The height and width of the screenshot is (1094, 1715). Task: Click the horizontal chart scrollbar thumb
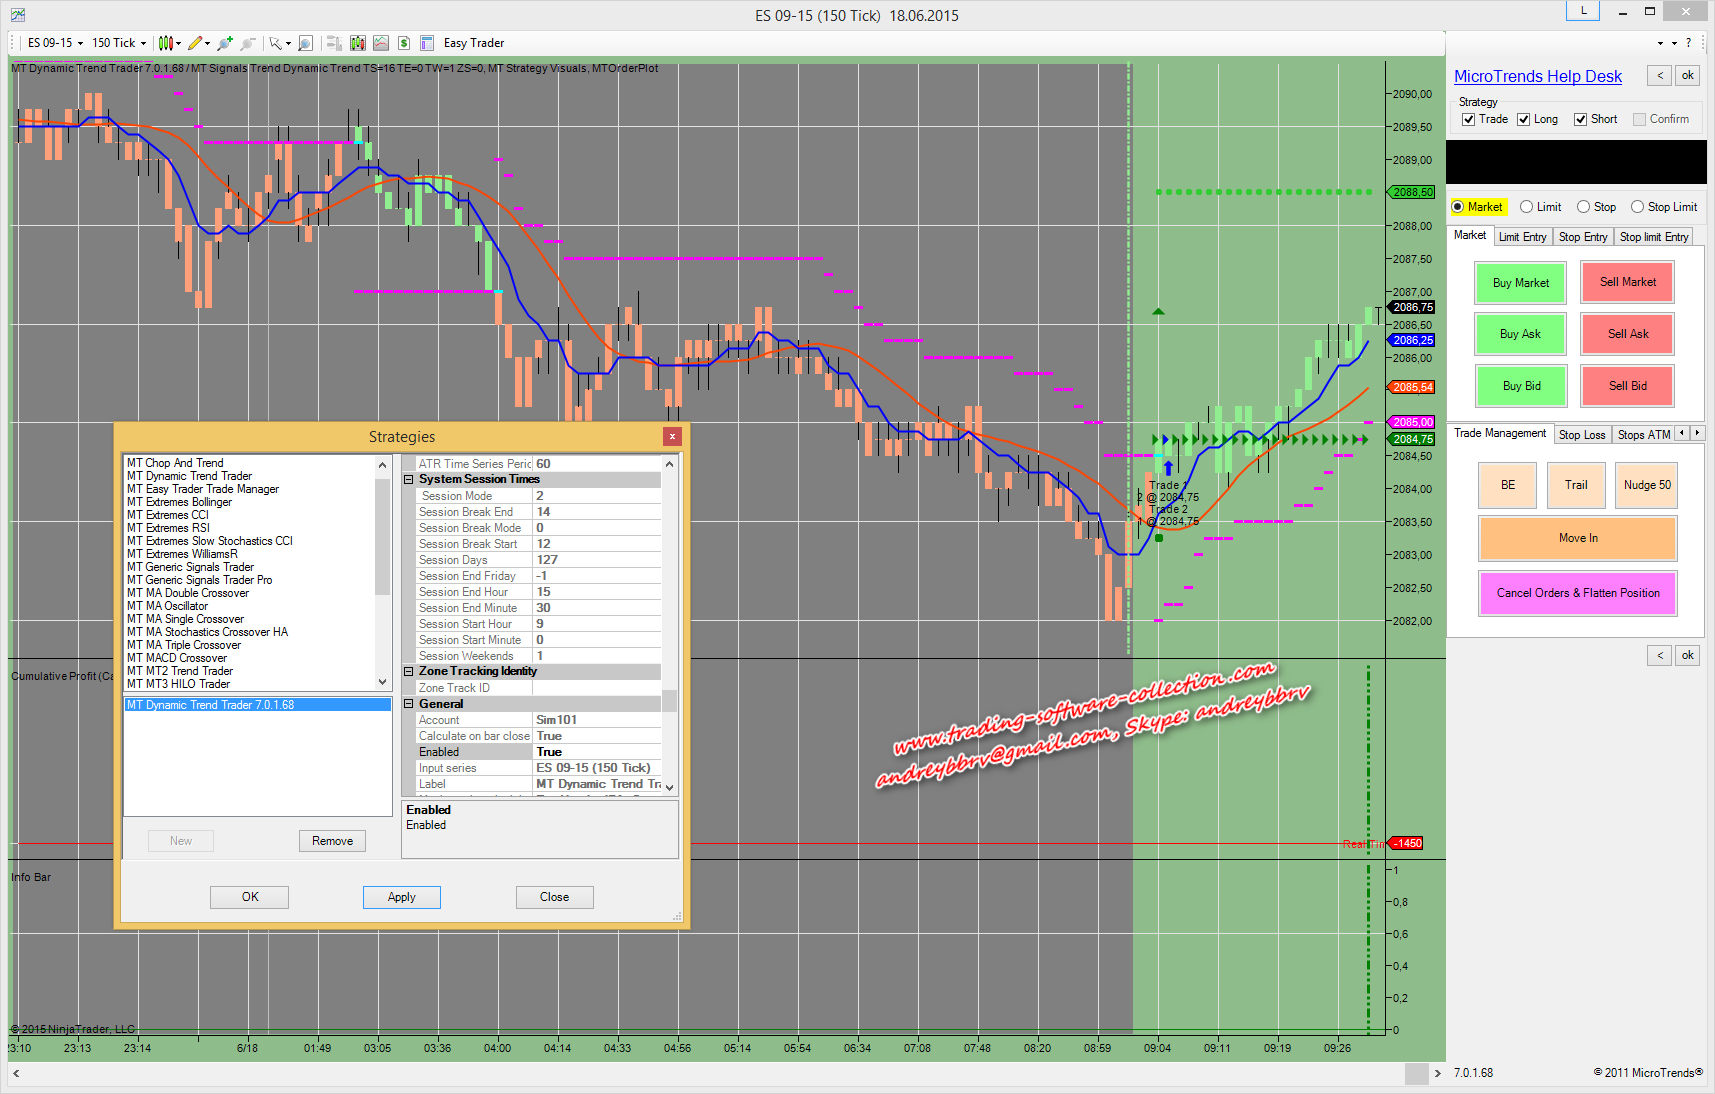tap(1416, 1073)
